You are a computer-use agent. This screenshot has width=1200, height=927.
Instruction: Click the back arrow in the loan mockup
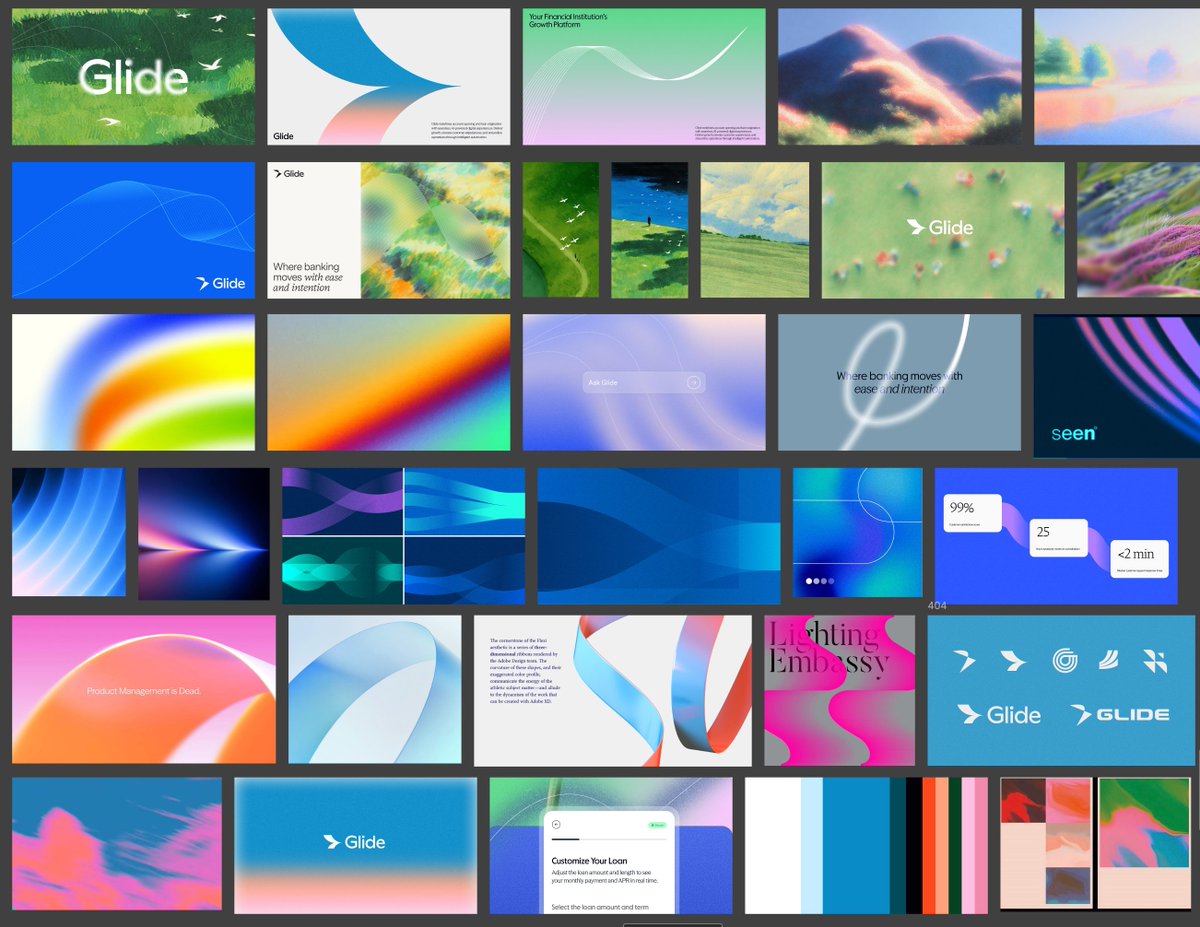coord(556,825)
